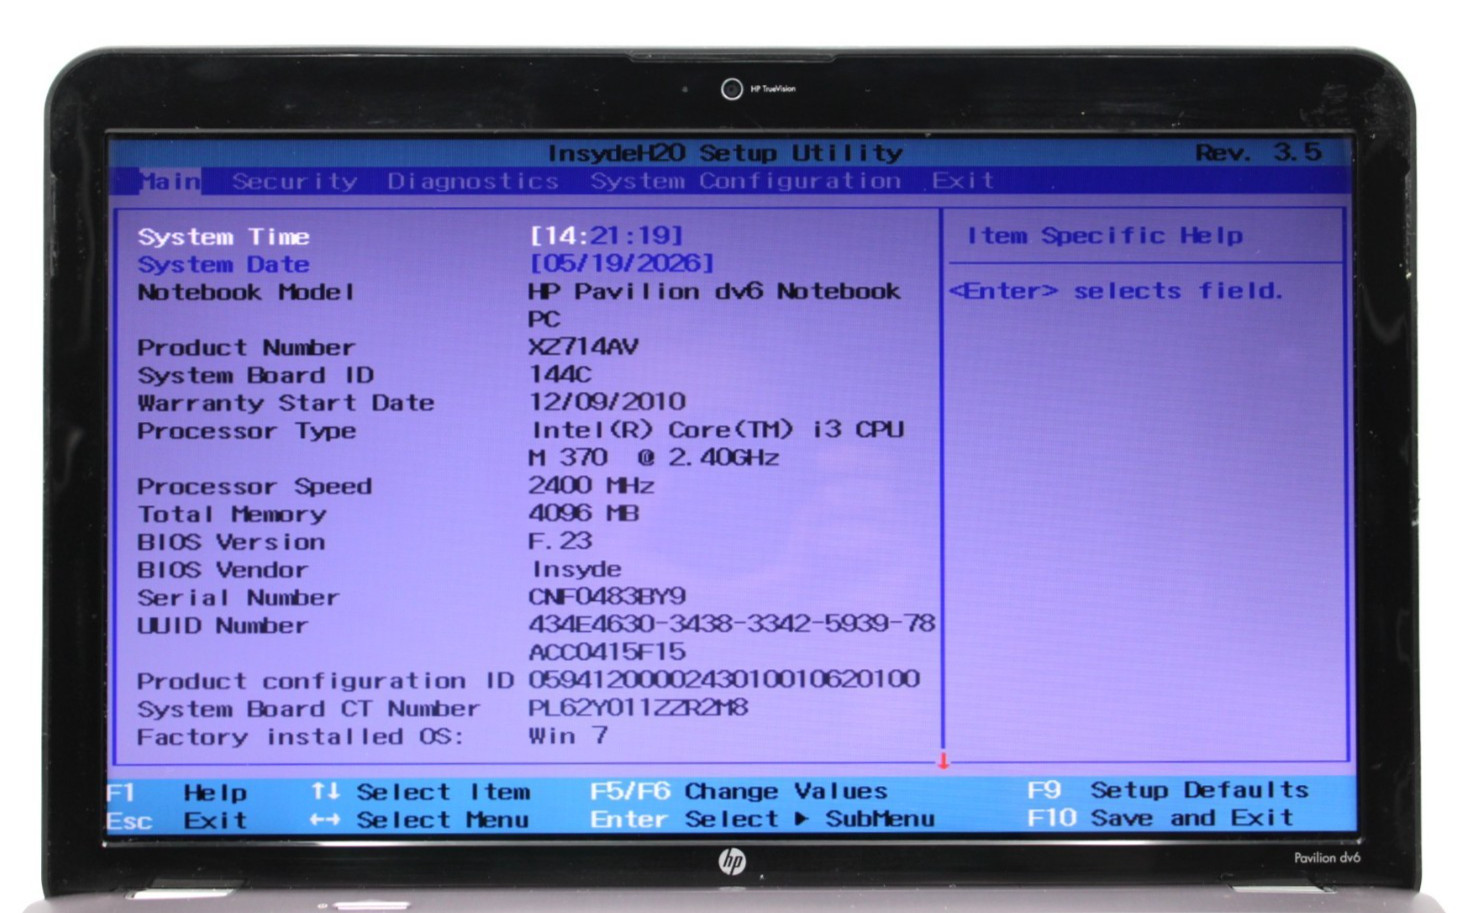Click warranty date value 12/09/2010

click(x=607, y=402)
